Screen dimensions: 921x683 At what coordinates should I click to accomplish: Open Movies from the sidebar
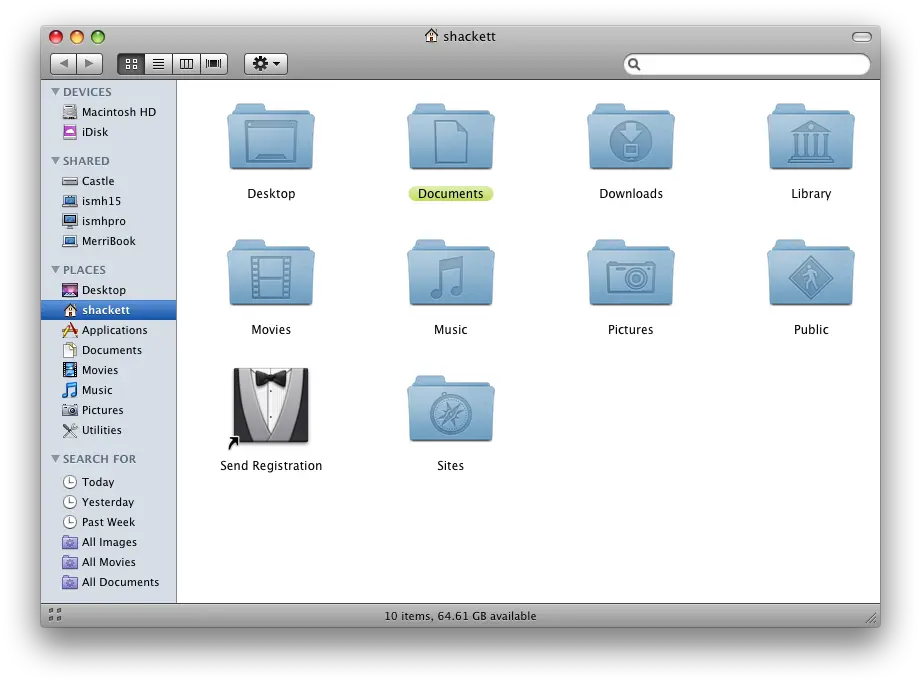[x=109, y=370]
